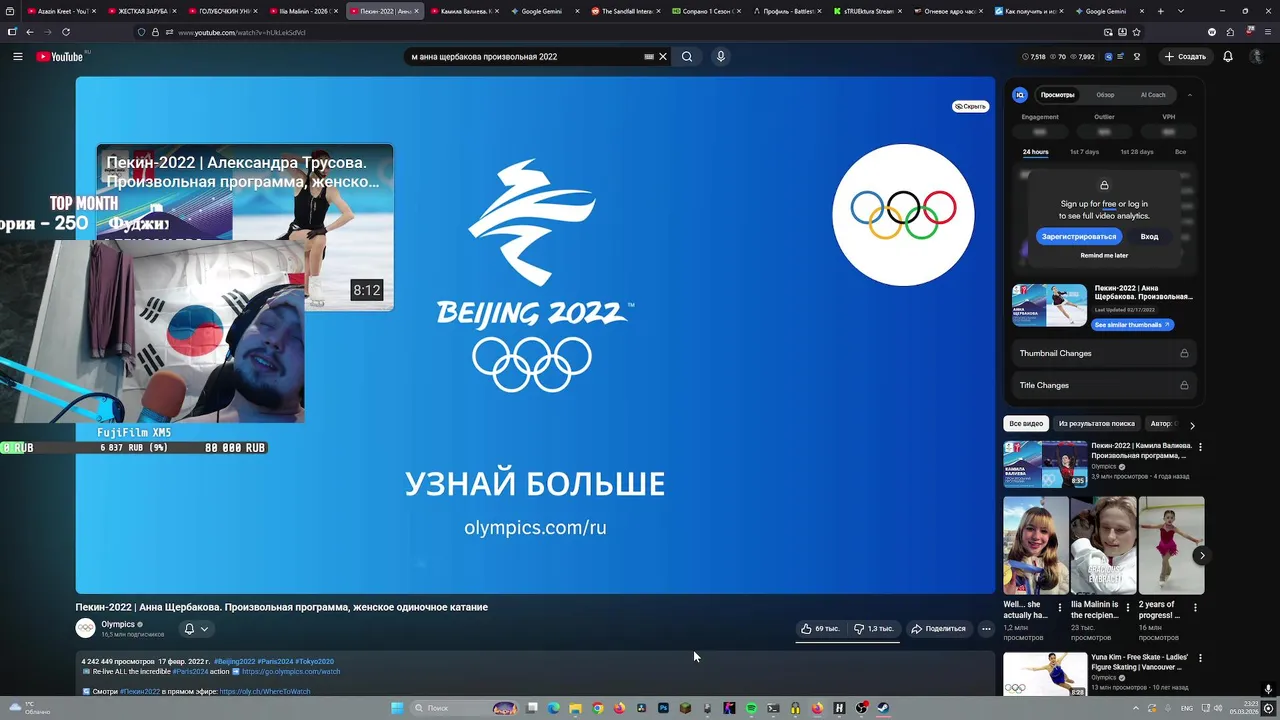Switch to The Sandfall Interactive browser tab
This screenshot has width=1280, height=720.
626,11
